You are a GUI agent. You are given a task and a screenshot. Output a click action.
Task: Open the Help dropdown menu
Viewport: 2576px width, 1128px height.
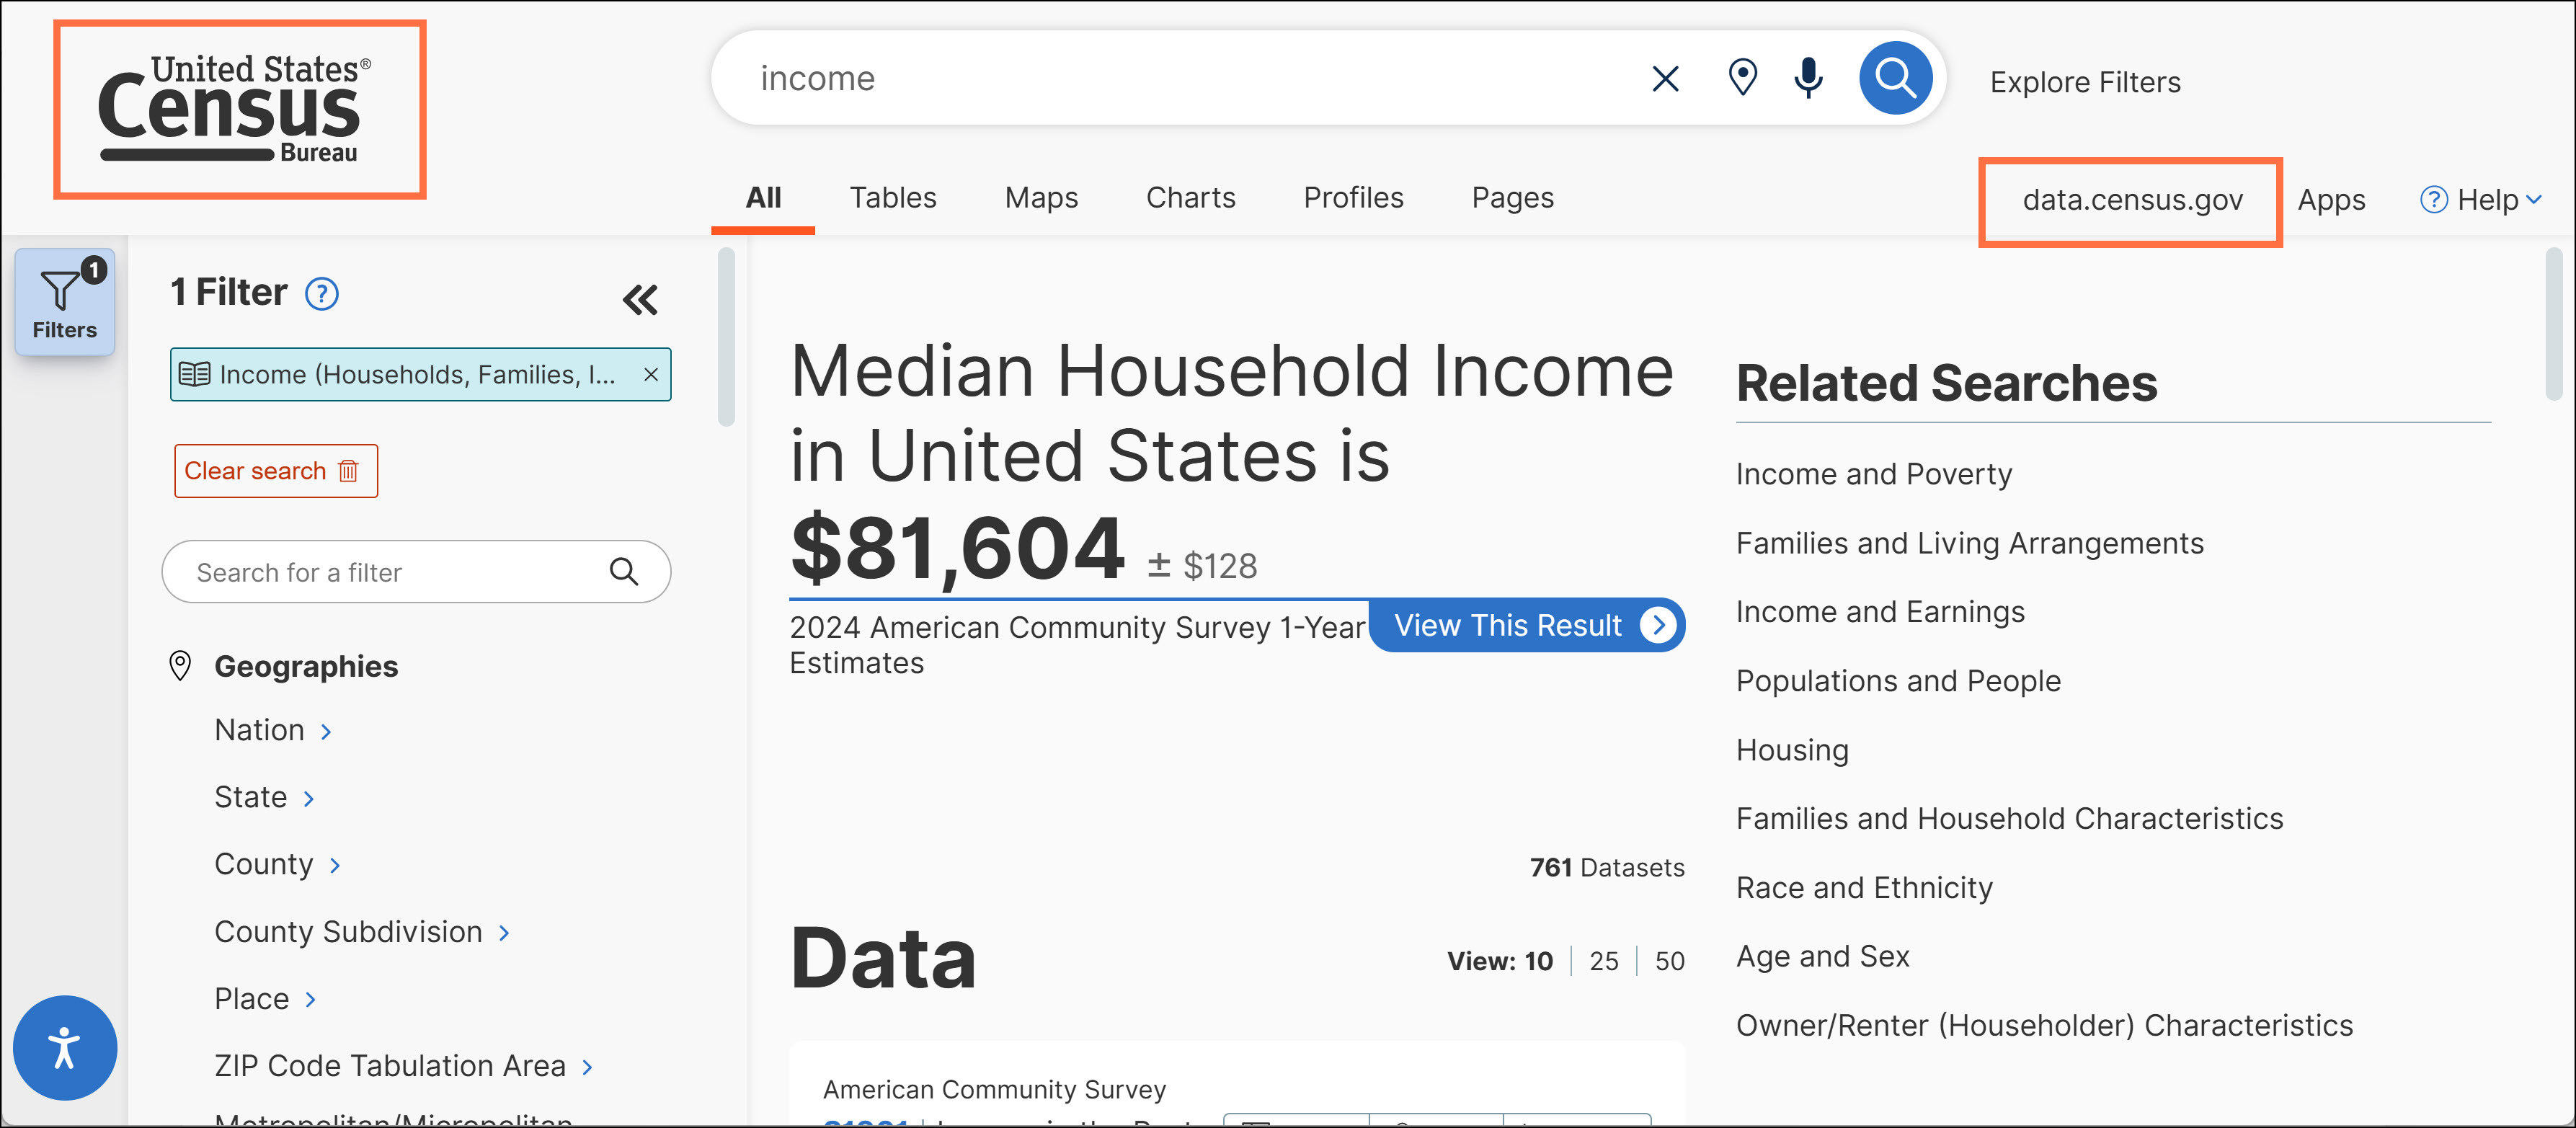(2480, 200)
